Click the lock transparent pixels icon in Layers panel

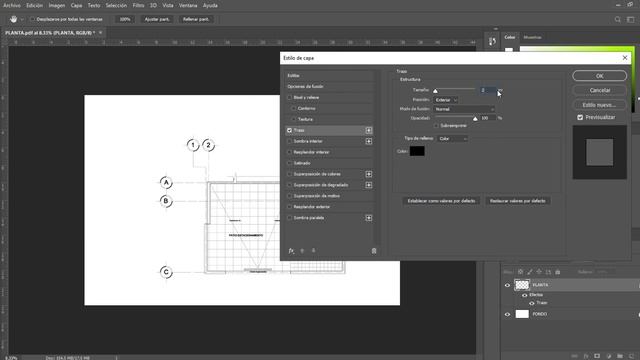520,272
